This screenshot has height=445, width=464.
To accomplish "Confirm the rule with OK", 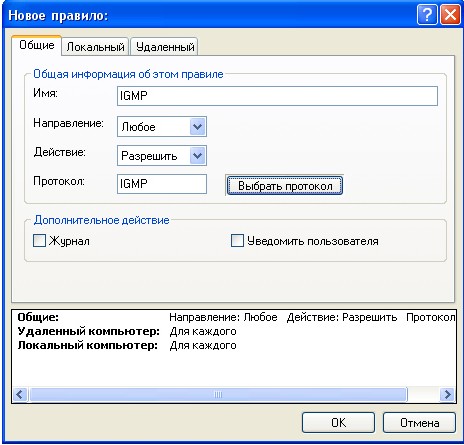I will click(338, 423).
